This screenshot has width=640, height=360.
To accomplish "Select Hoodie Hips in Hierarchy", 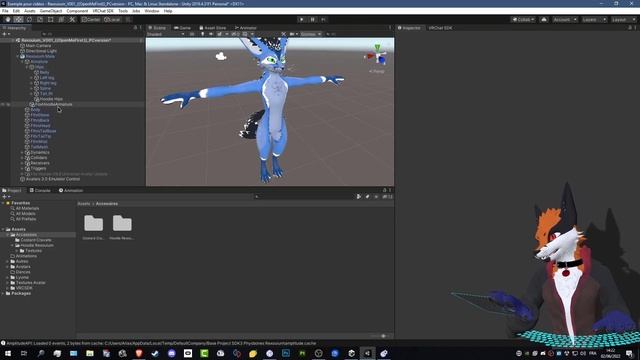I will [51, 99].
